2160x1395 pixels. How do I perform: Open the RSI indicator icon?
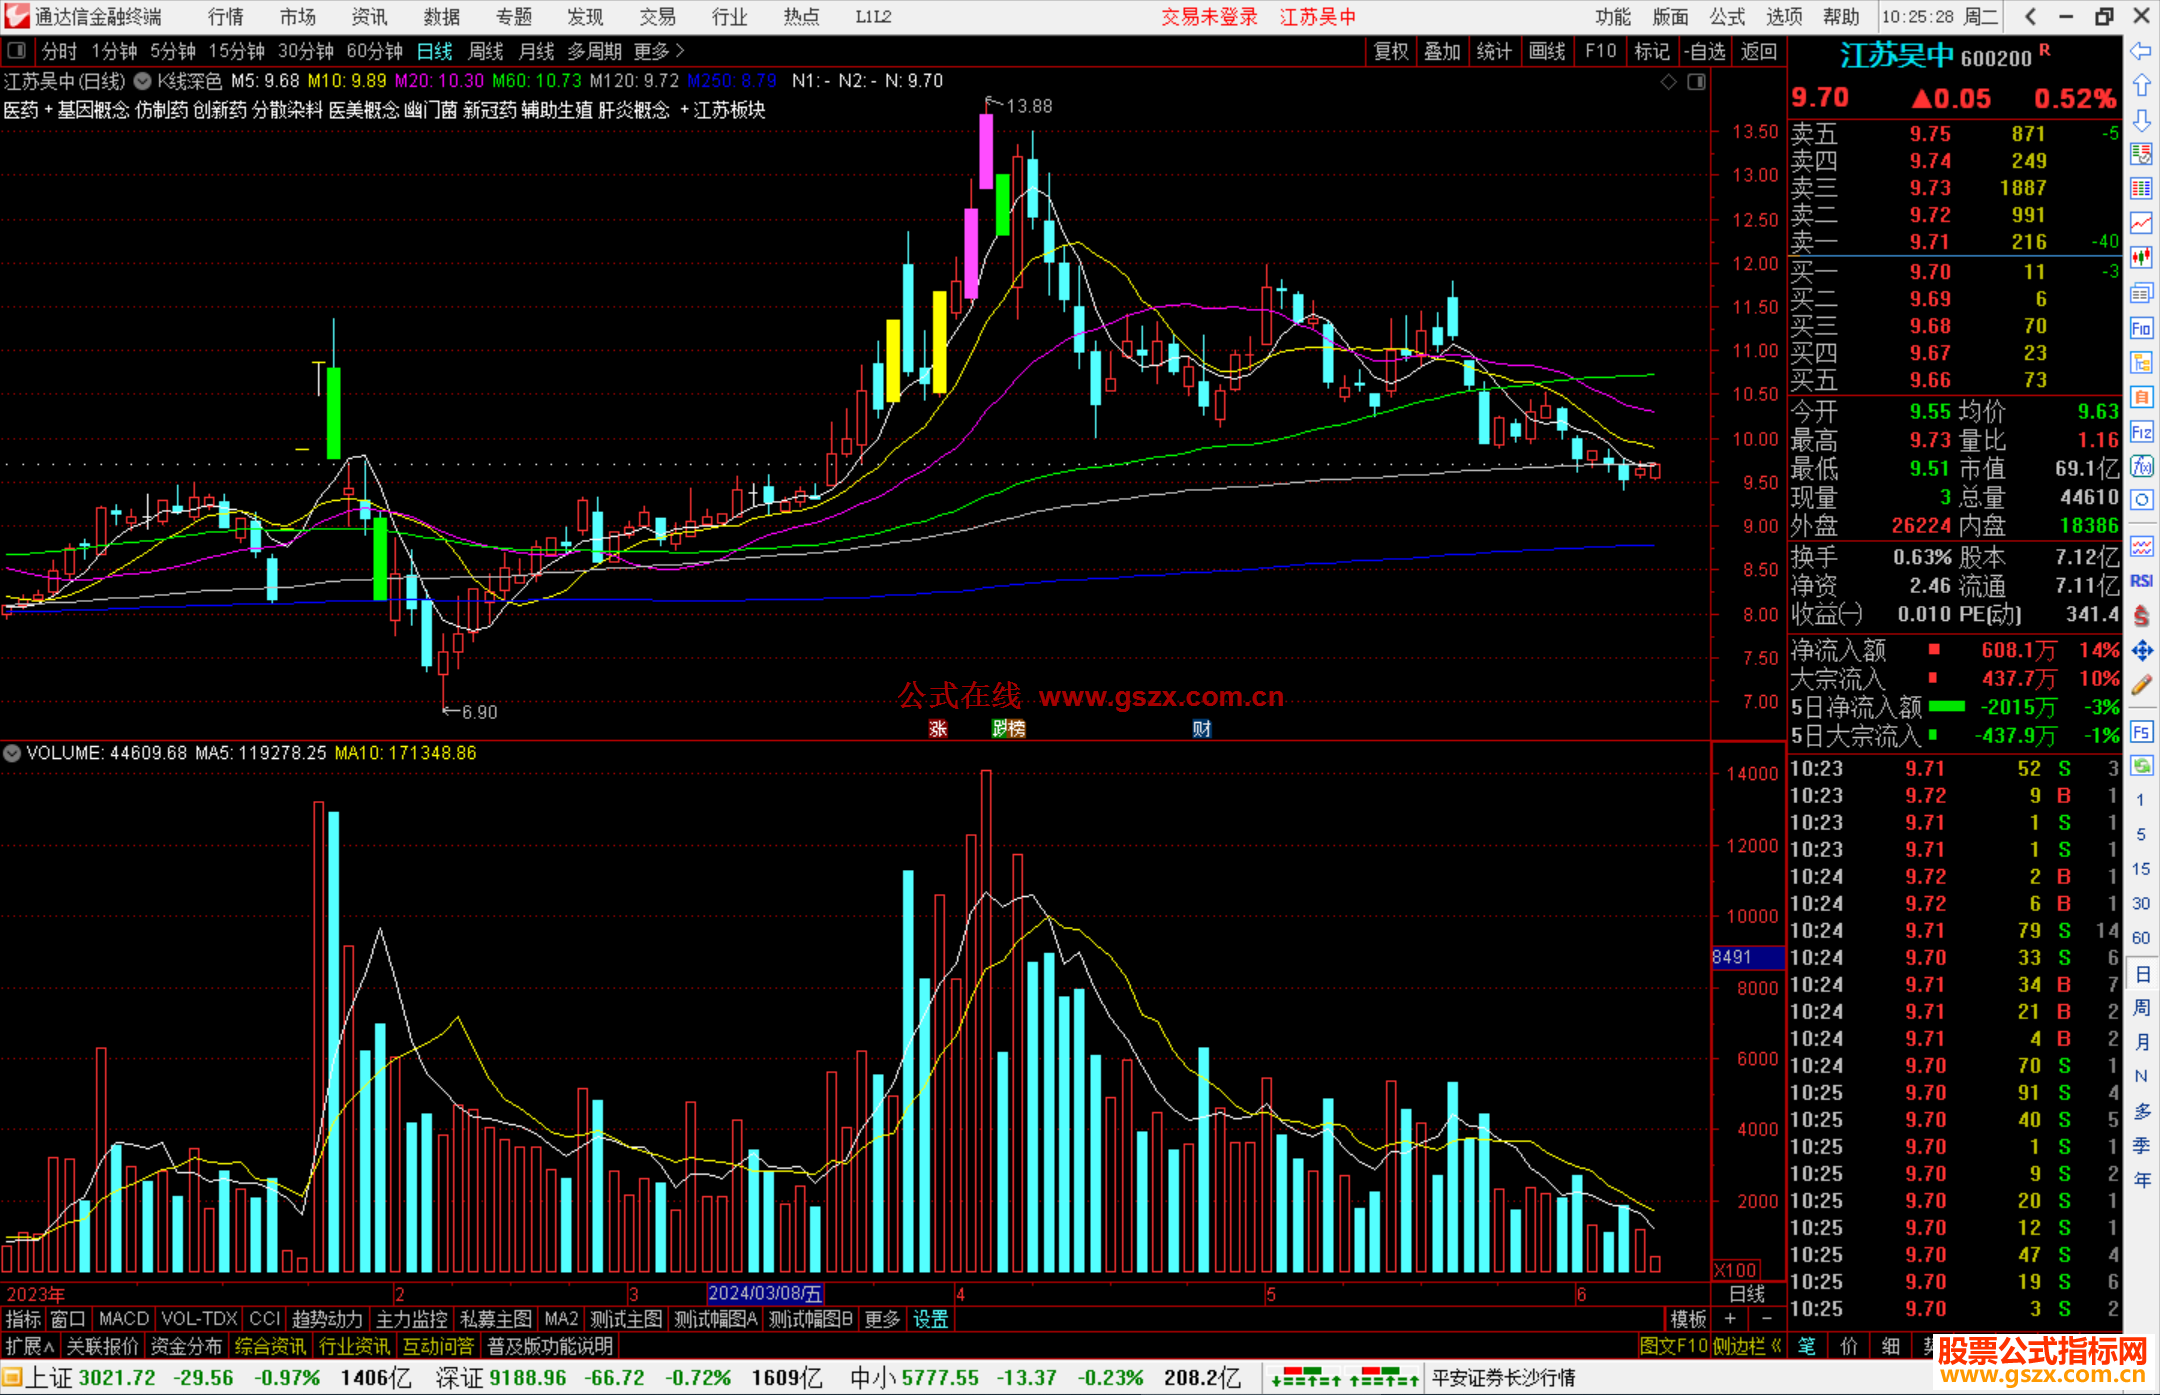pyautogui.click(x=2141, y=581)
